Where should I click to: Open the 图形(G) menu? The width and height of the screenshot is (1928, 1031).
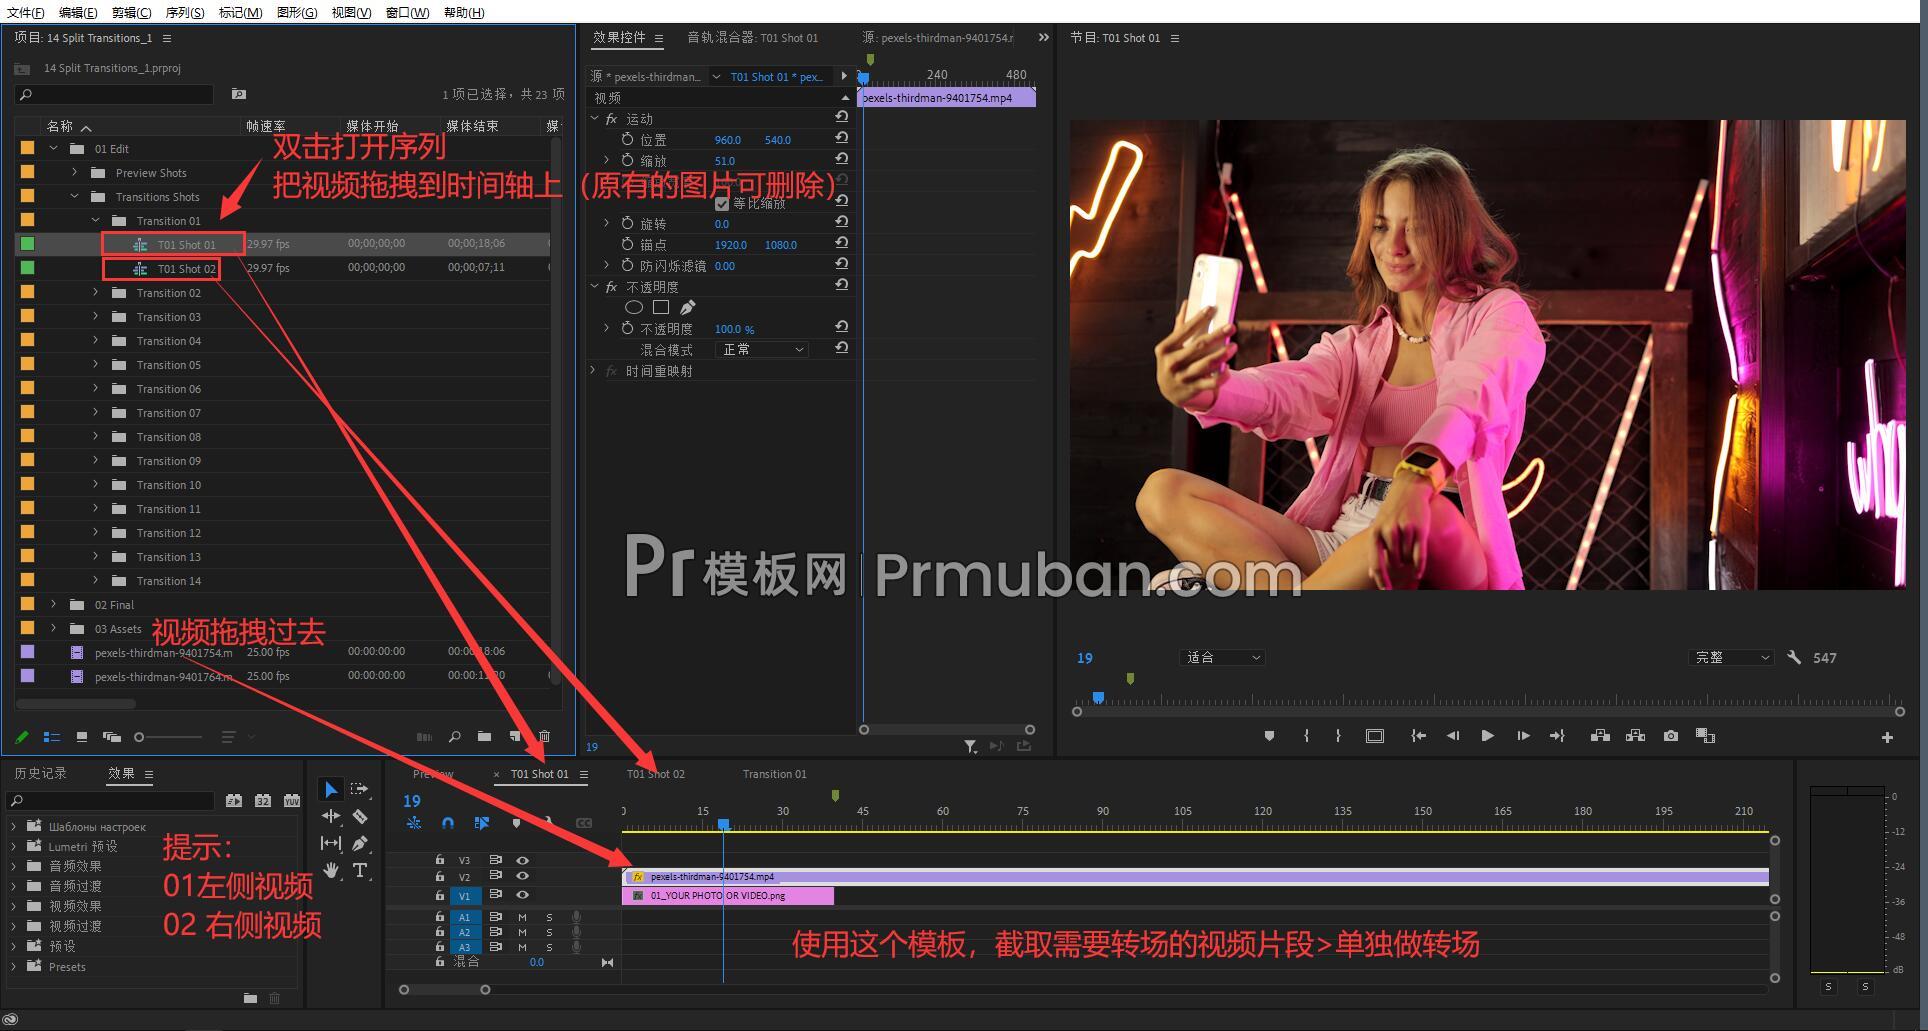(295, 12)
